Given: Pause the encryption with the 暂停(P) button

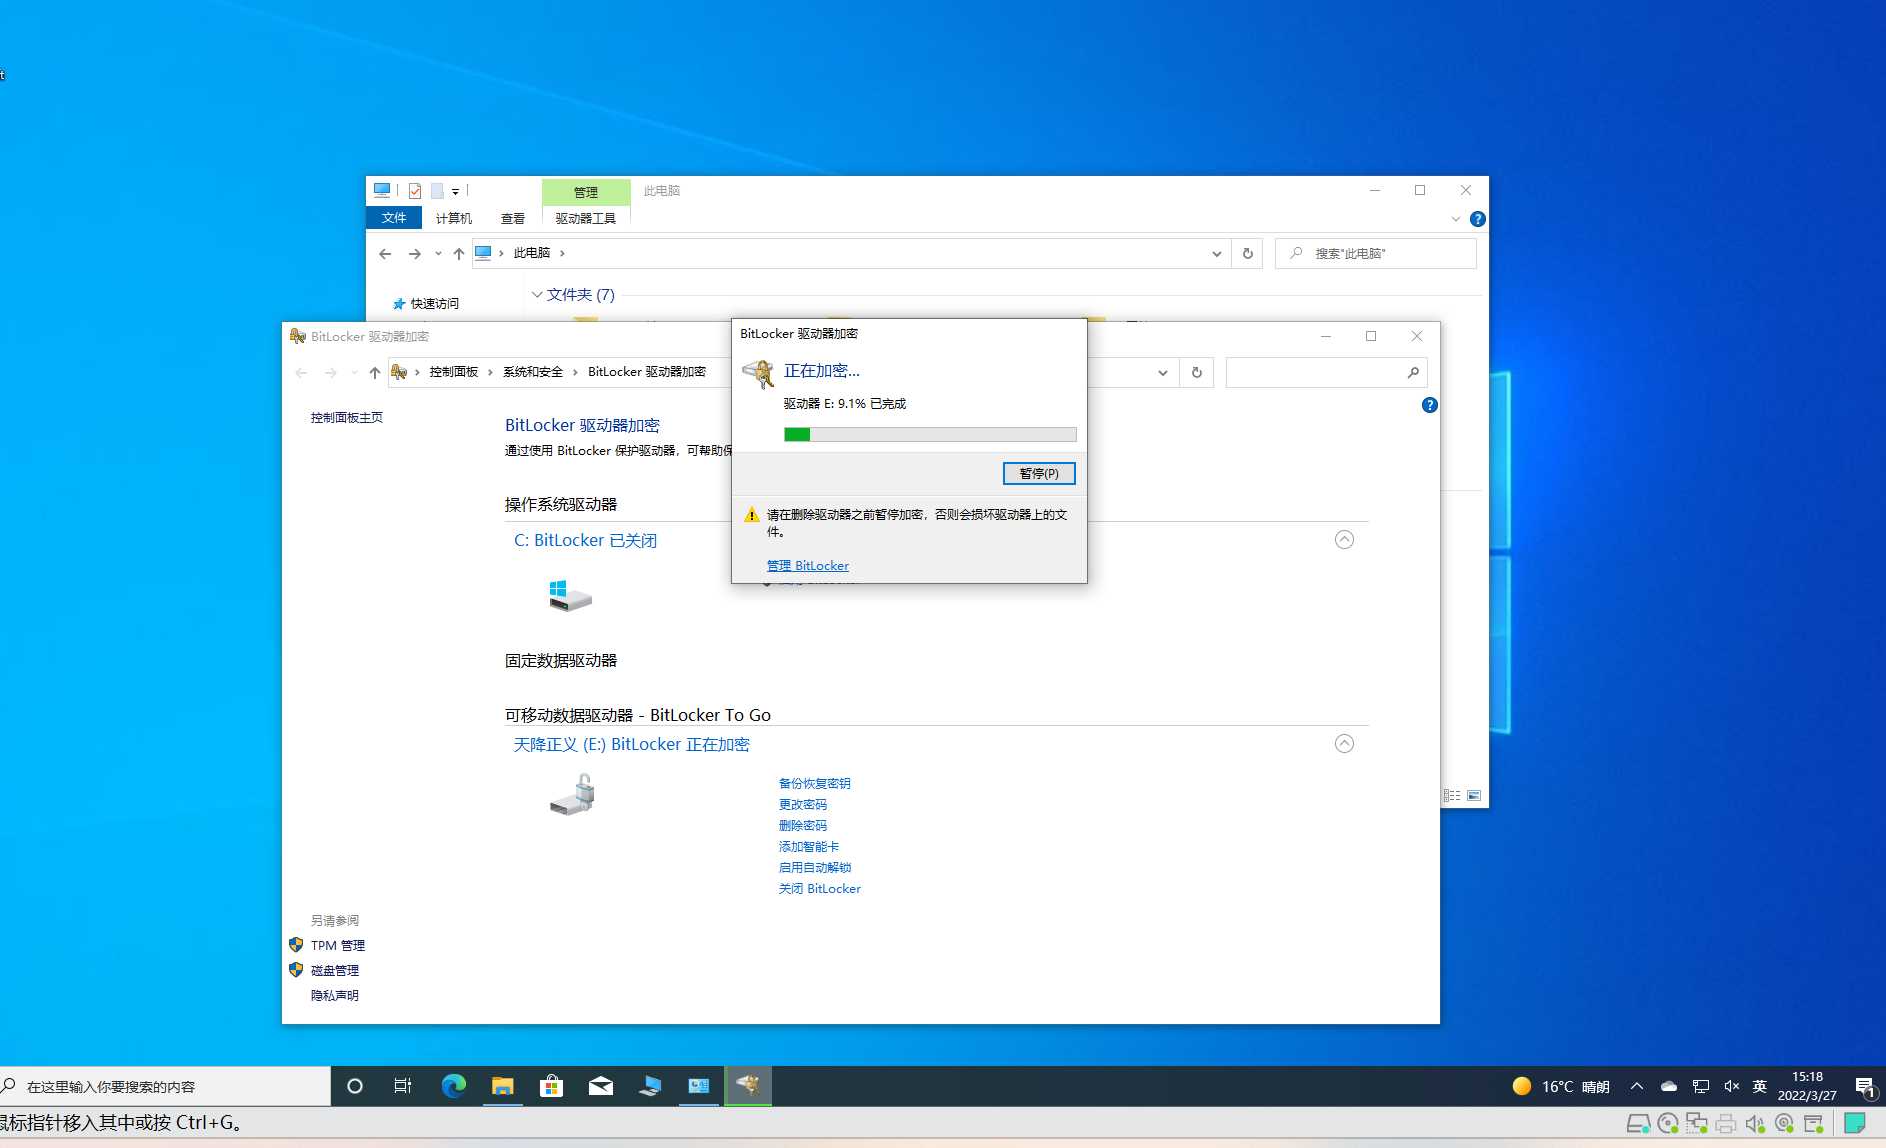Looking at the screenshot, I should tap(1039, 473).
